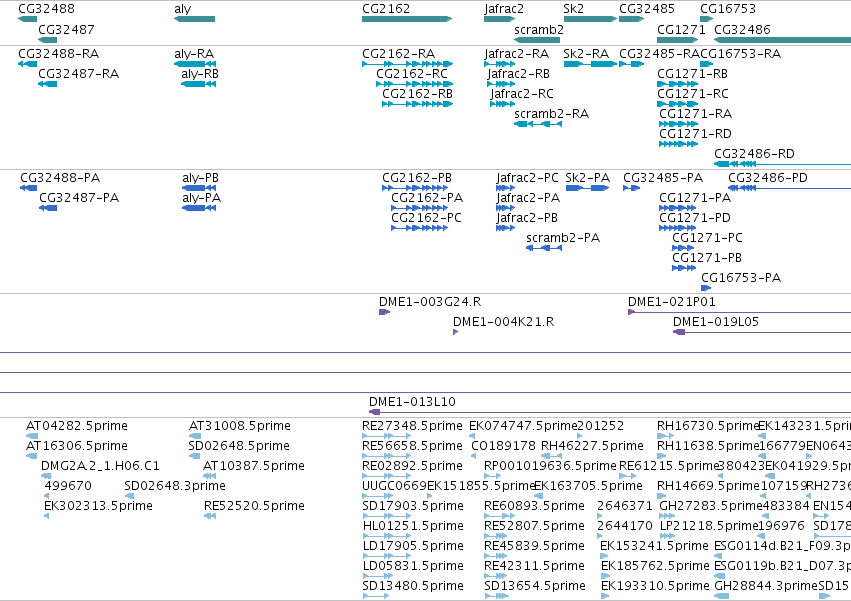The height and width of the screenshot is (601, 851).
Task: Click the DME1-003G24.R clone marker
Action: (384, 312)
